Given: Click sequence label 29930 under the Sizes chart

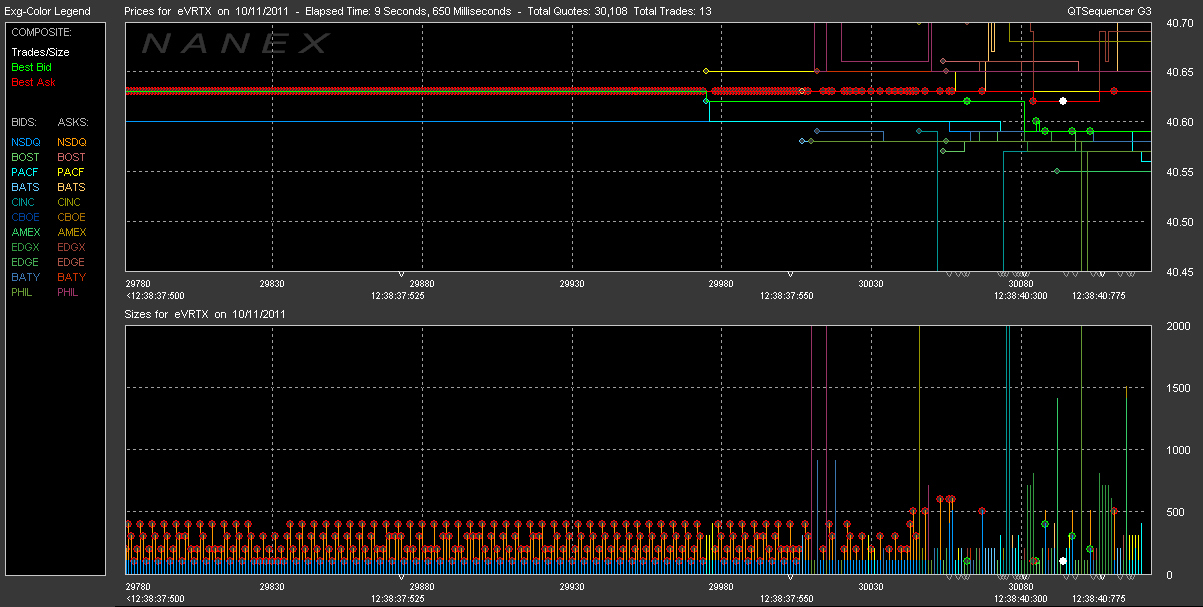Looking at the screenshot, I should coord(571,587).
